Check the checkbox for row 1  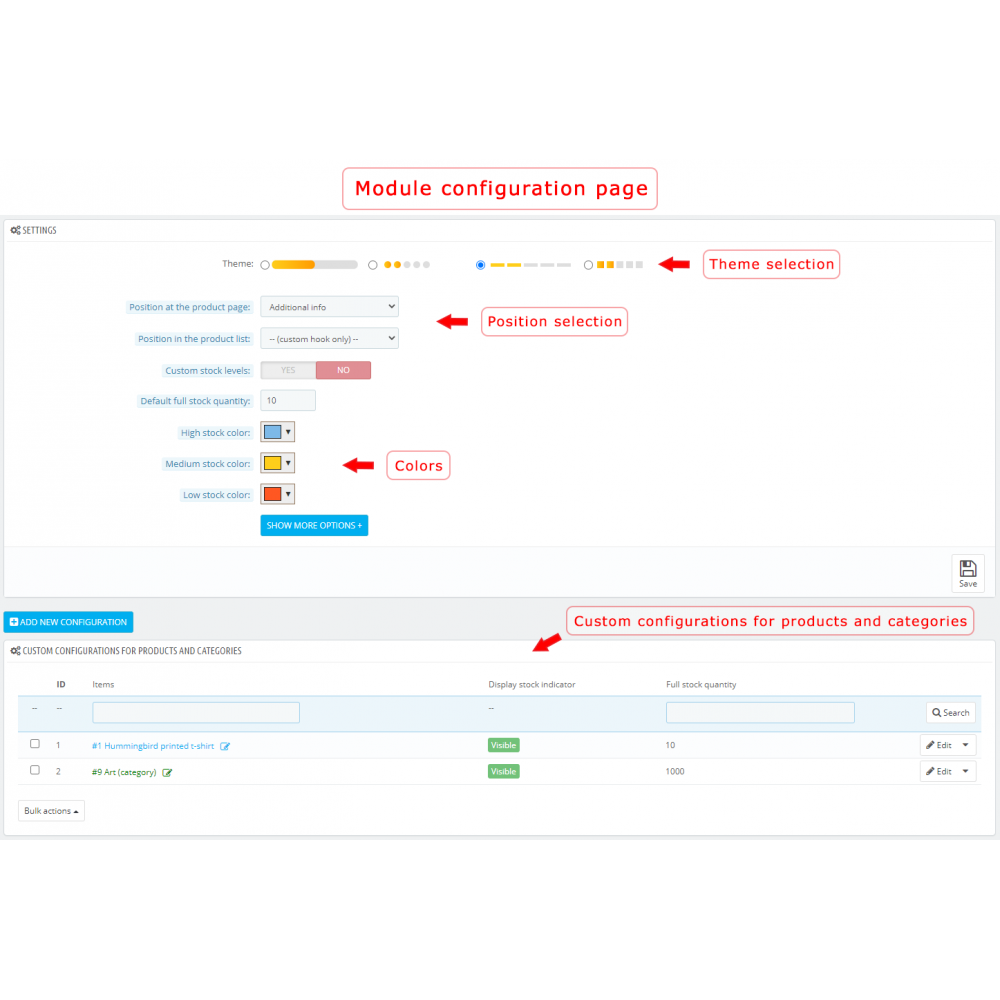[35, 743]
